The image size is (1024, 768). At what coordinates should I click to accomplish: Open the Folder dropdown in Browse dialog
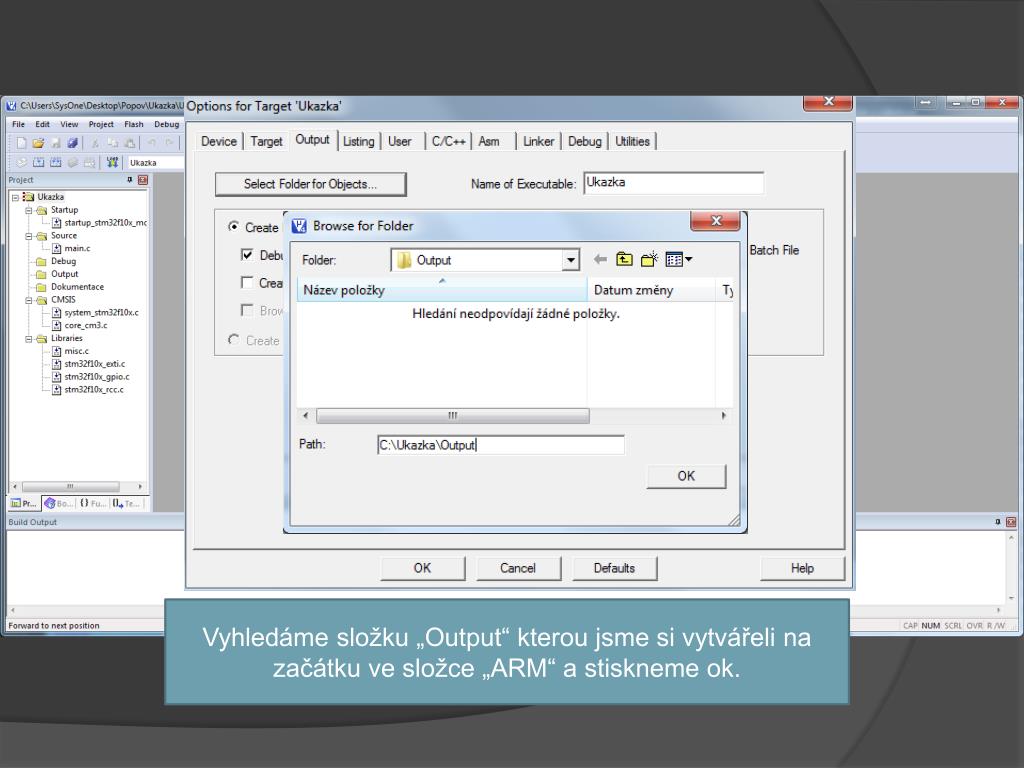click(x=571, y=260)
